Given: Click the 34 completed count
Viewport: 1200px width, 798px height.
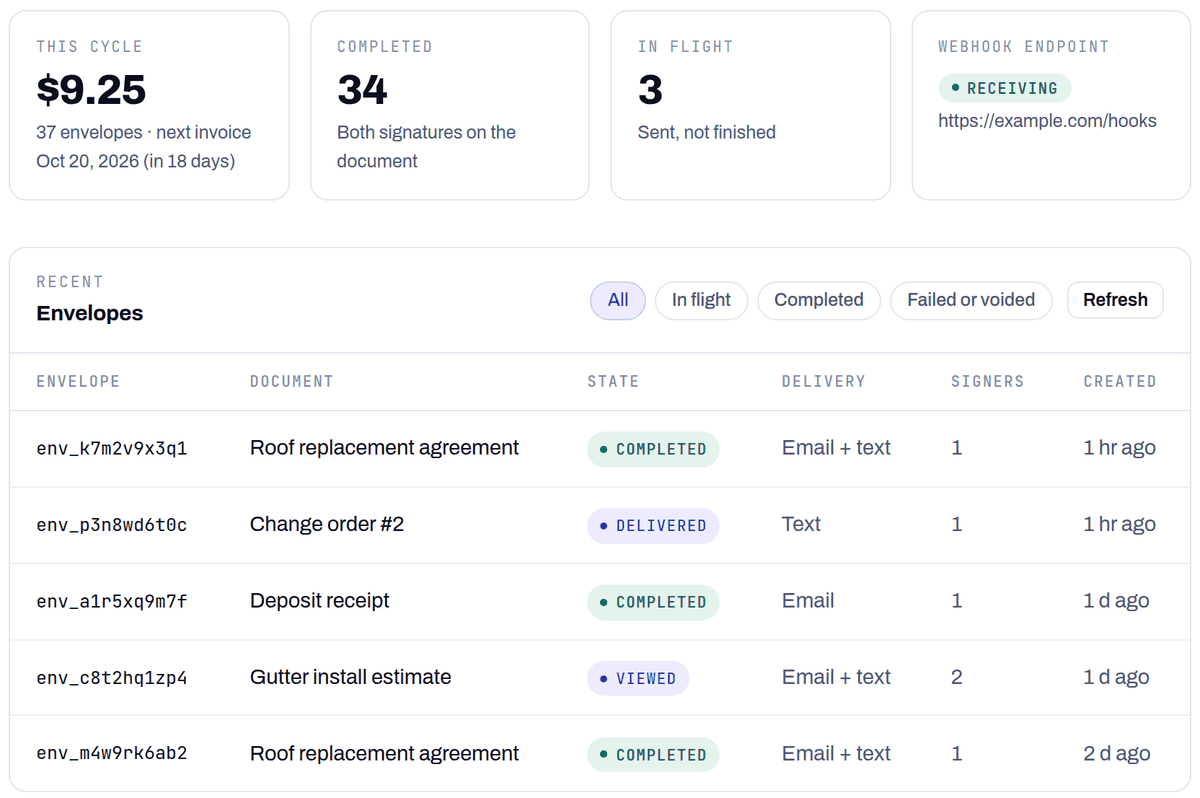Looking at the screenshot, I should pos(362,90).
